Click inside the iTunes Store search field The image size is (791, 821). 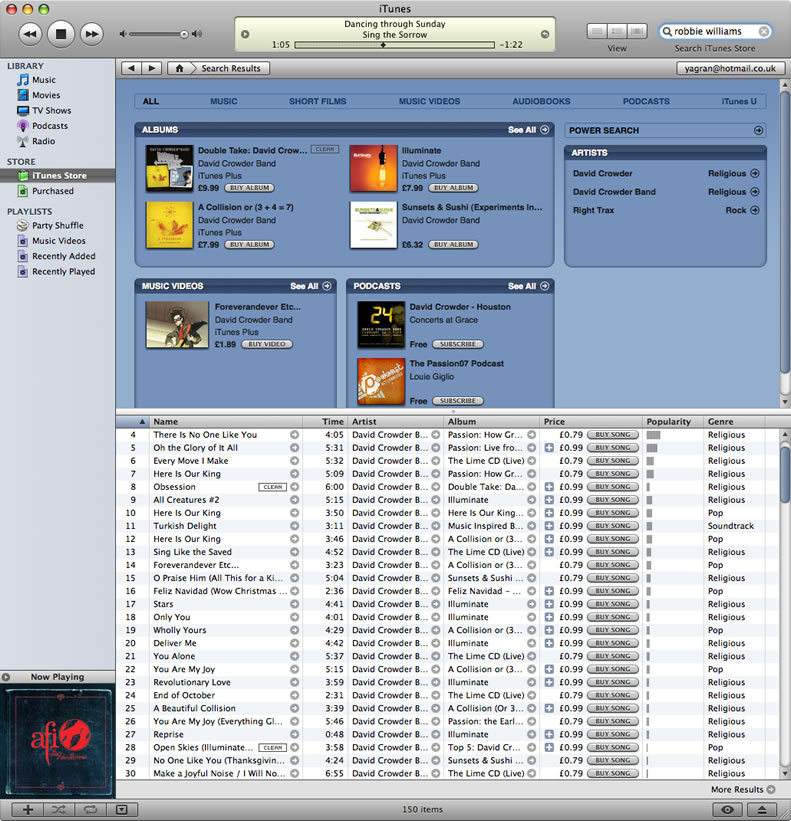point(714,31)
